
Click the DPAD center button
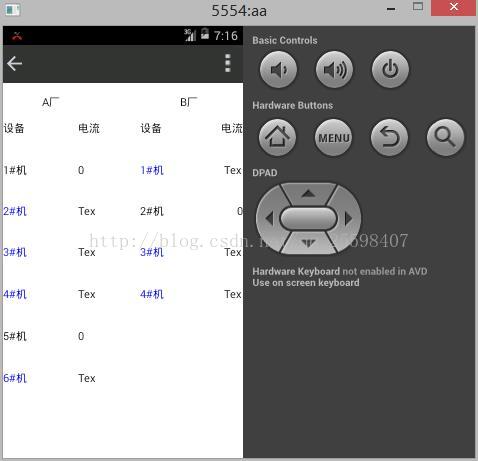308,219
